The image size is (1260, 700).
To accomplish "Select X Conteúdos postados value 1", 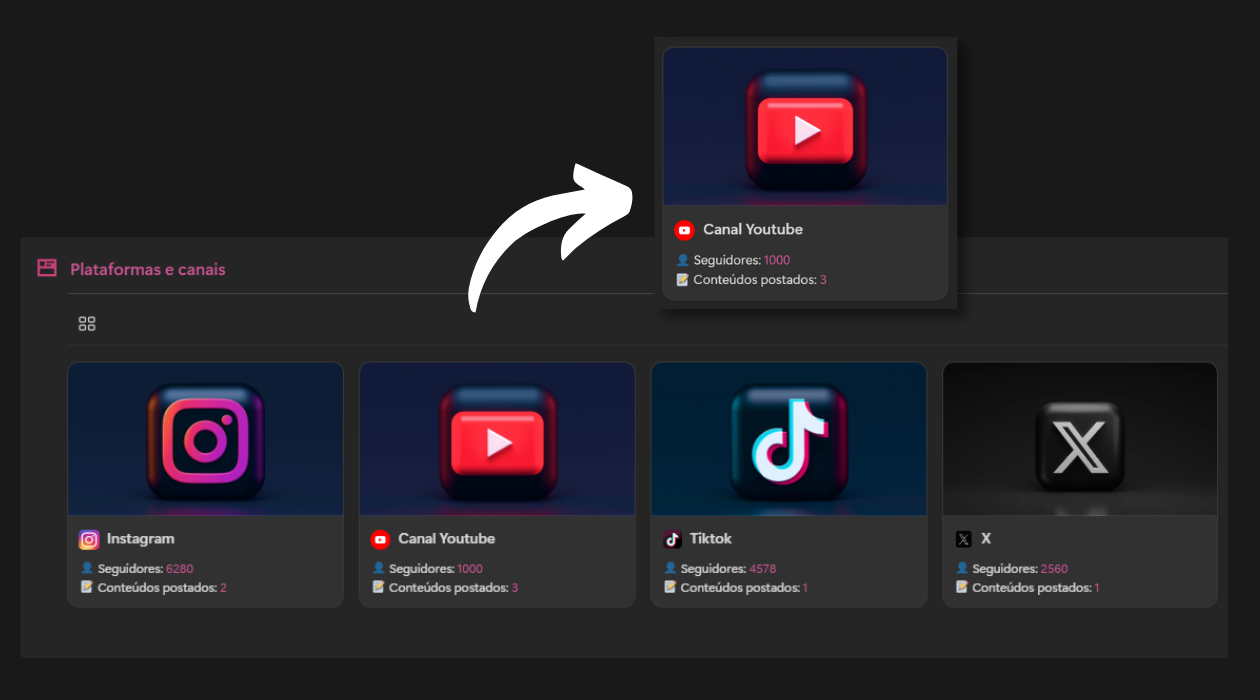I will [x=1096, y=588].
